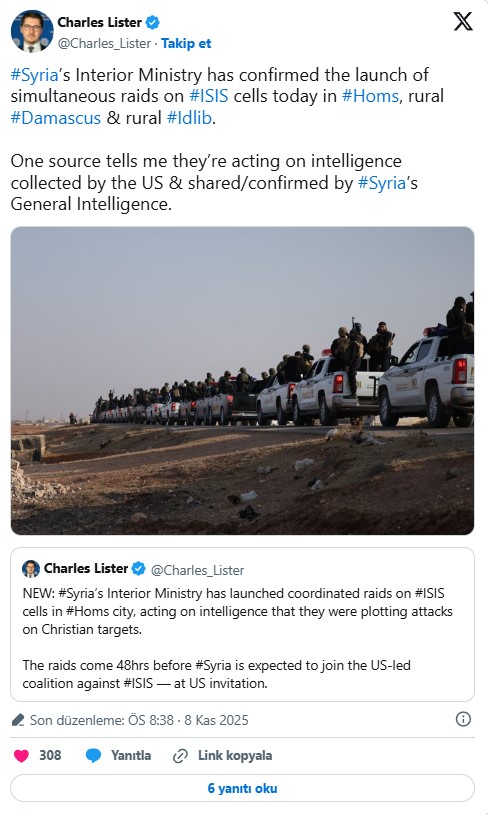488x815 pixels.
Task: Click the '6 yanıtı oku' button
Action: 242,788
